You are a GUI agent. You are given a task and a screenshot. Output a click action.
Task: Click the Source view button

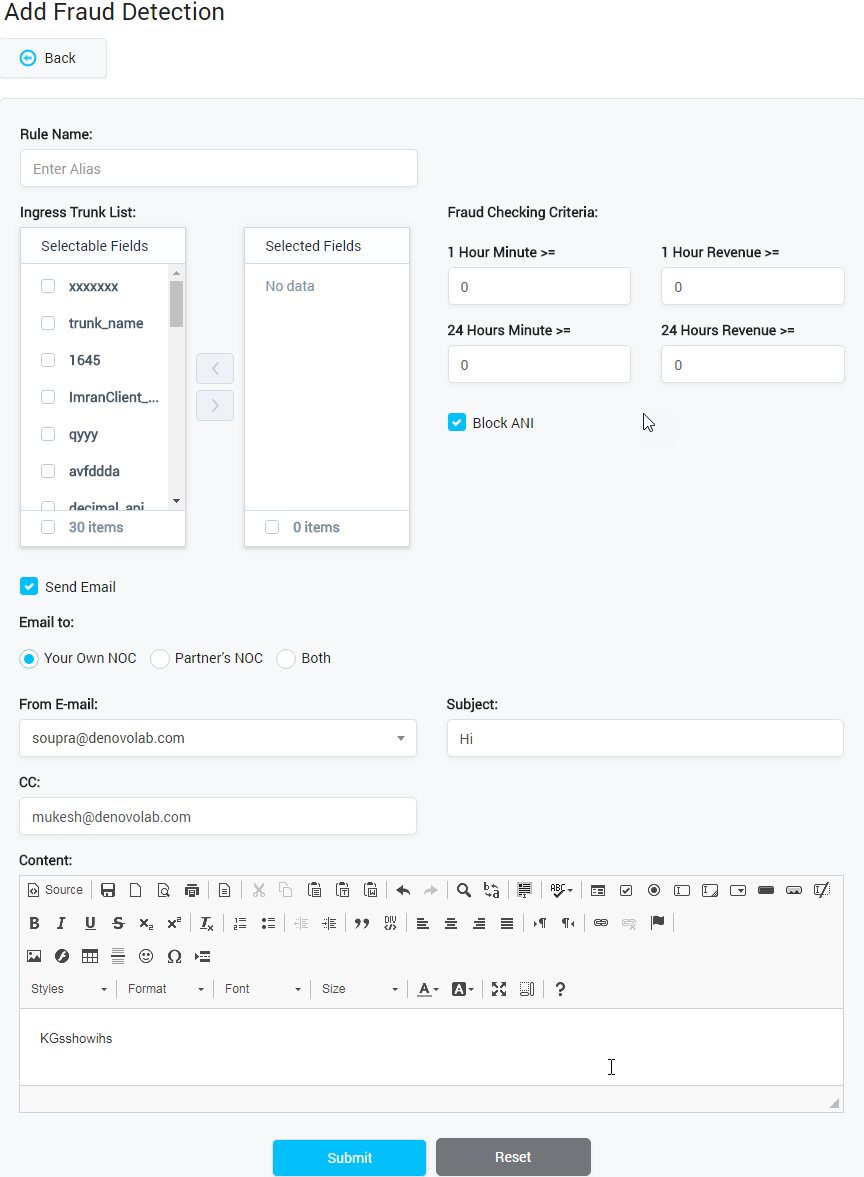tap(56, 890)
